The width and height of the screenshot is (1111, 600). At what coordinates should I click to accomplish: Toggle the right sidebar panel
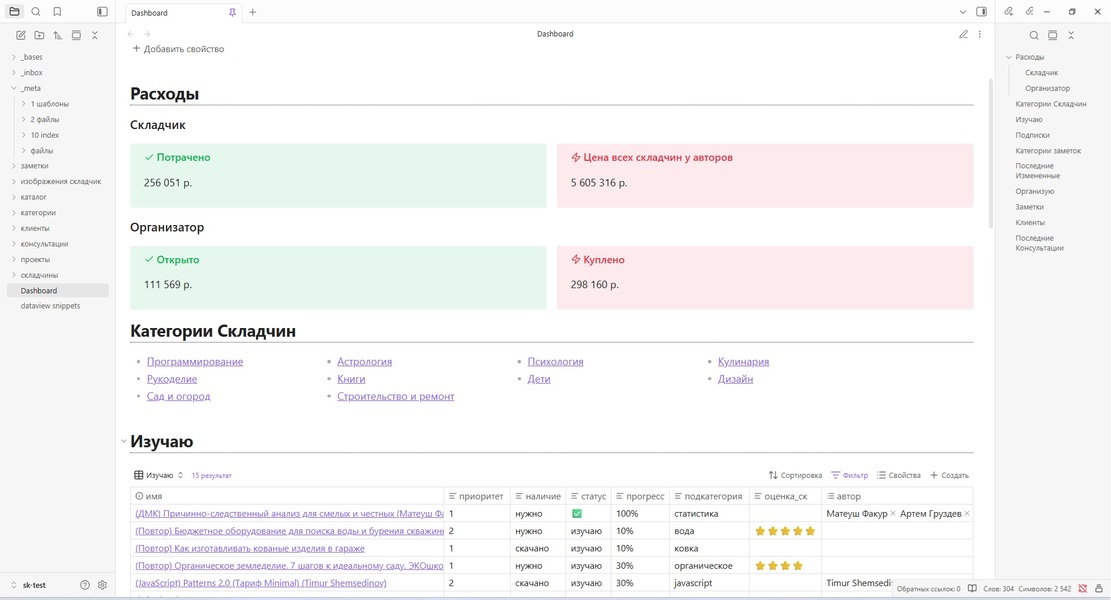[981, 12]
